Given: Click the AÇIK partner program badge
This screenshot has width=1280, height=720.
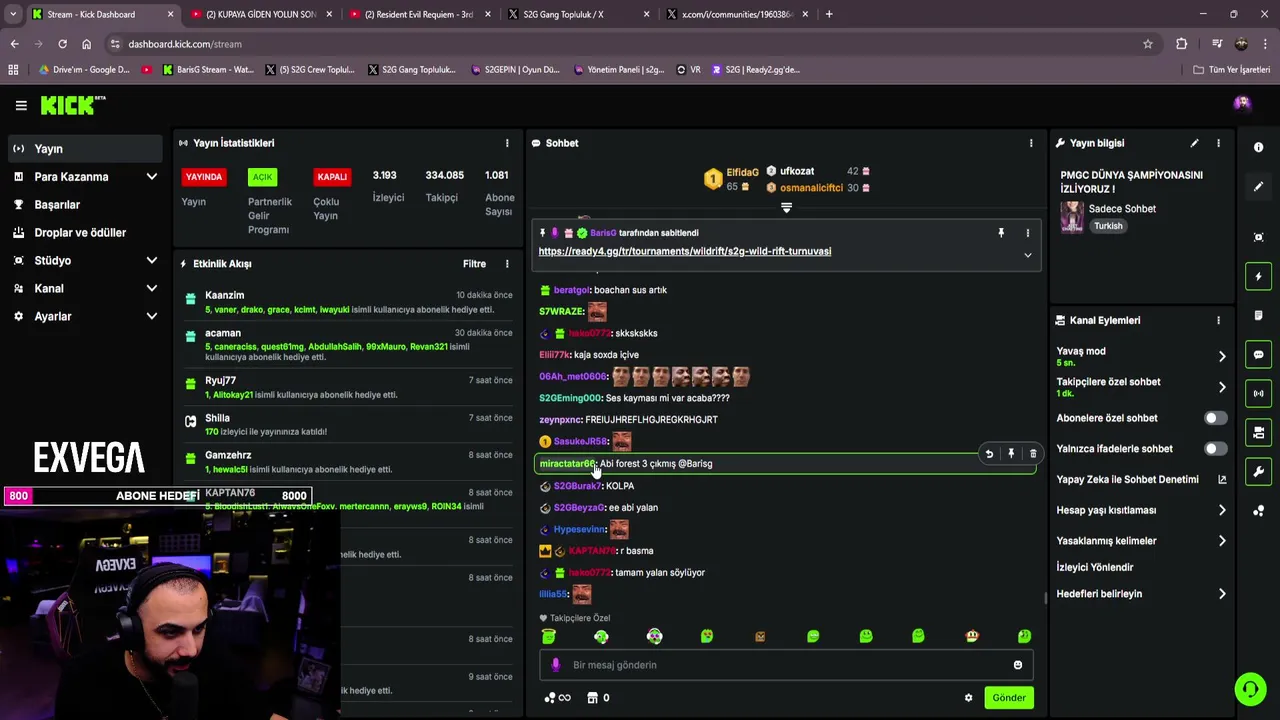Looking at the screenshot, I should pos(262,177).
